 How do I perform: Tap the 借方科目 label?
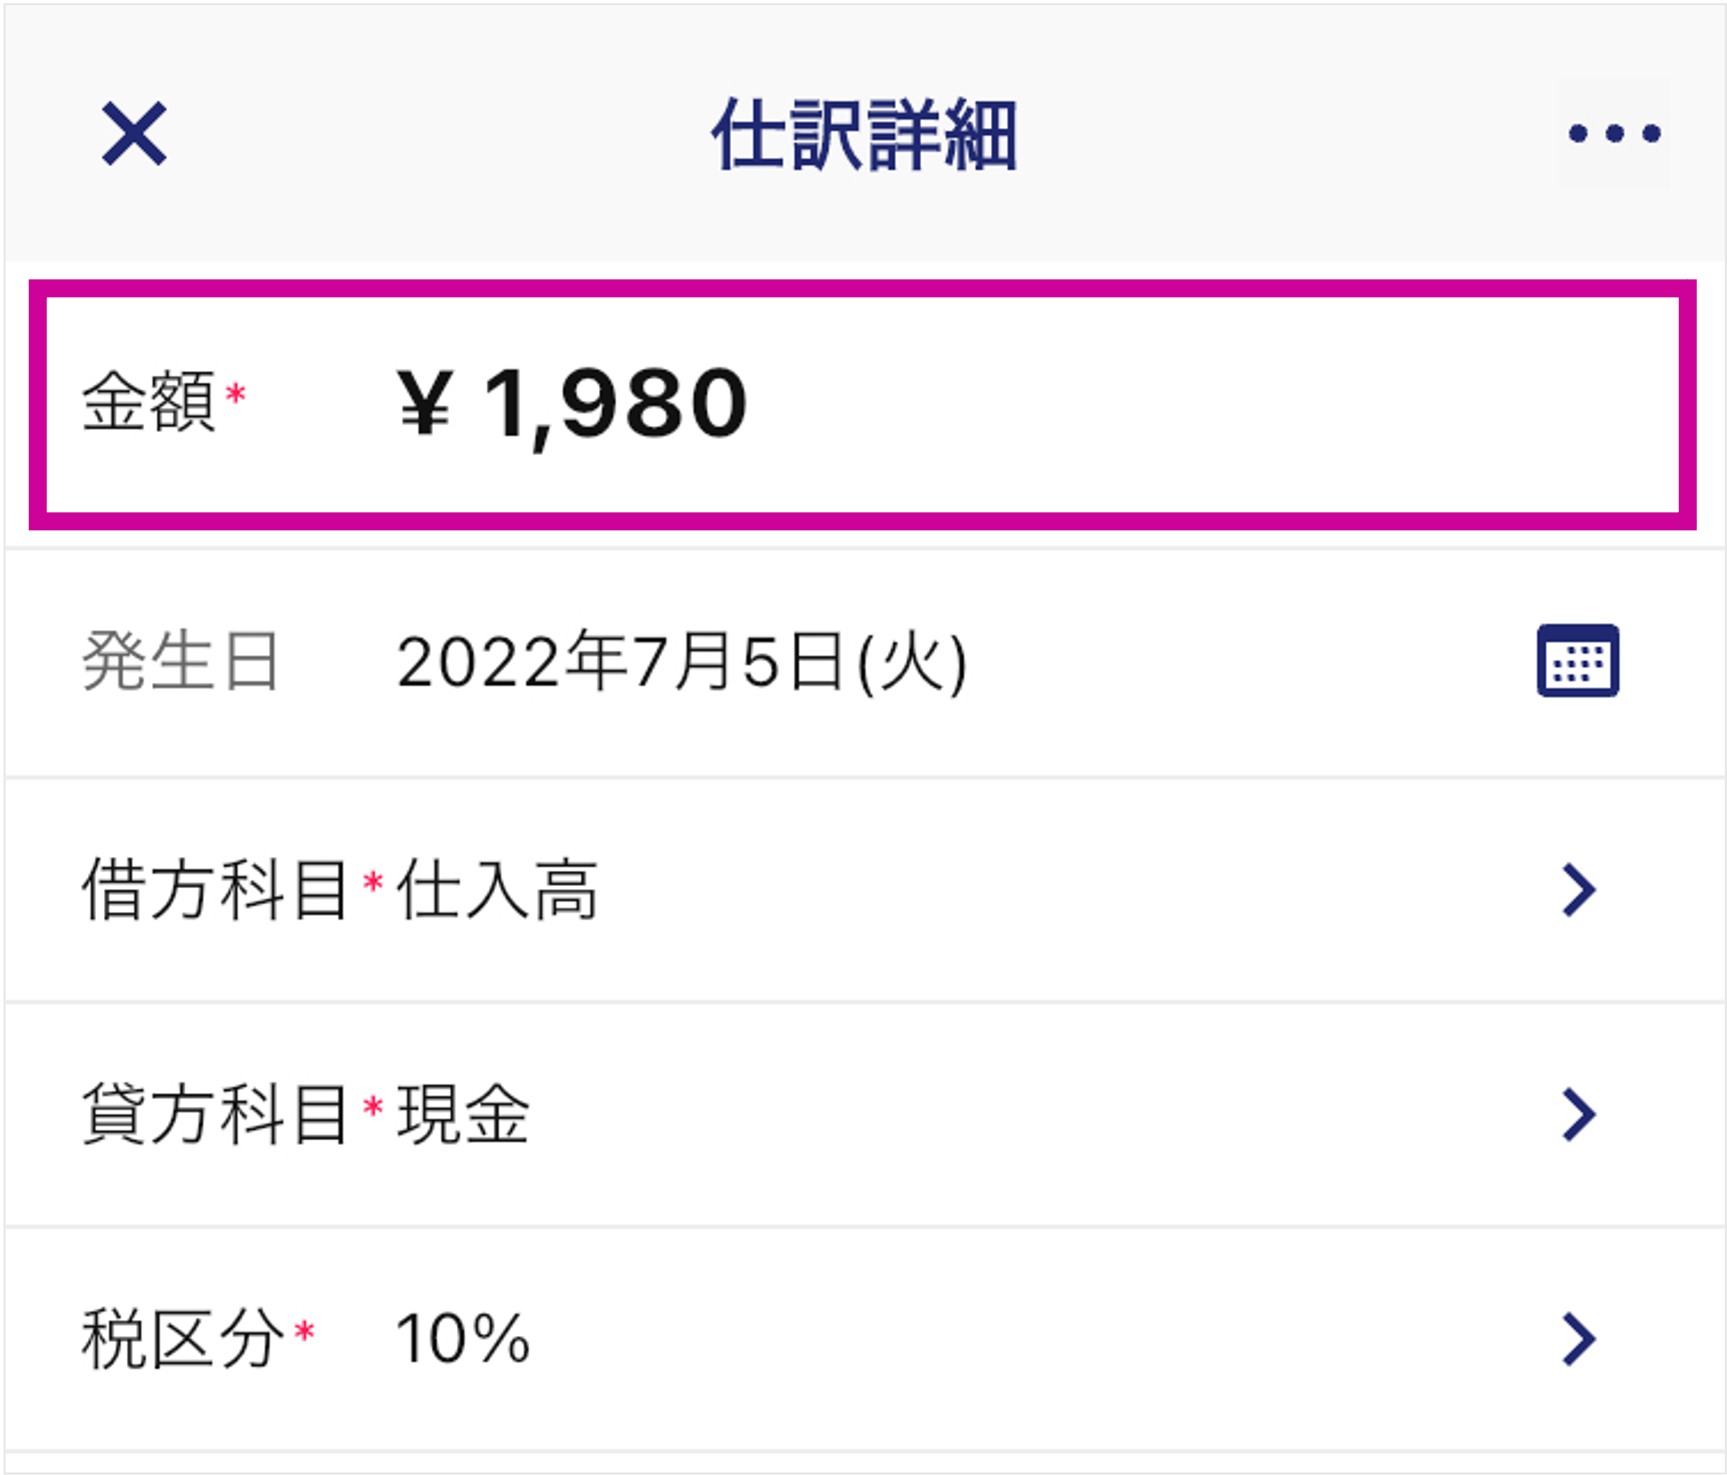pos(214,889)
